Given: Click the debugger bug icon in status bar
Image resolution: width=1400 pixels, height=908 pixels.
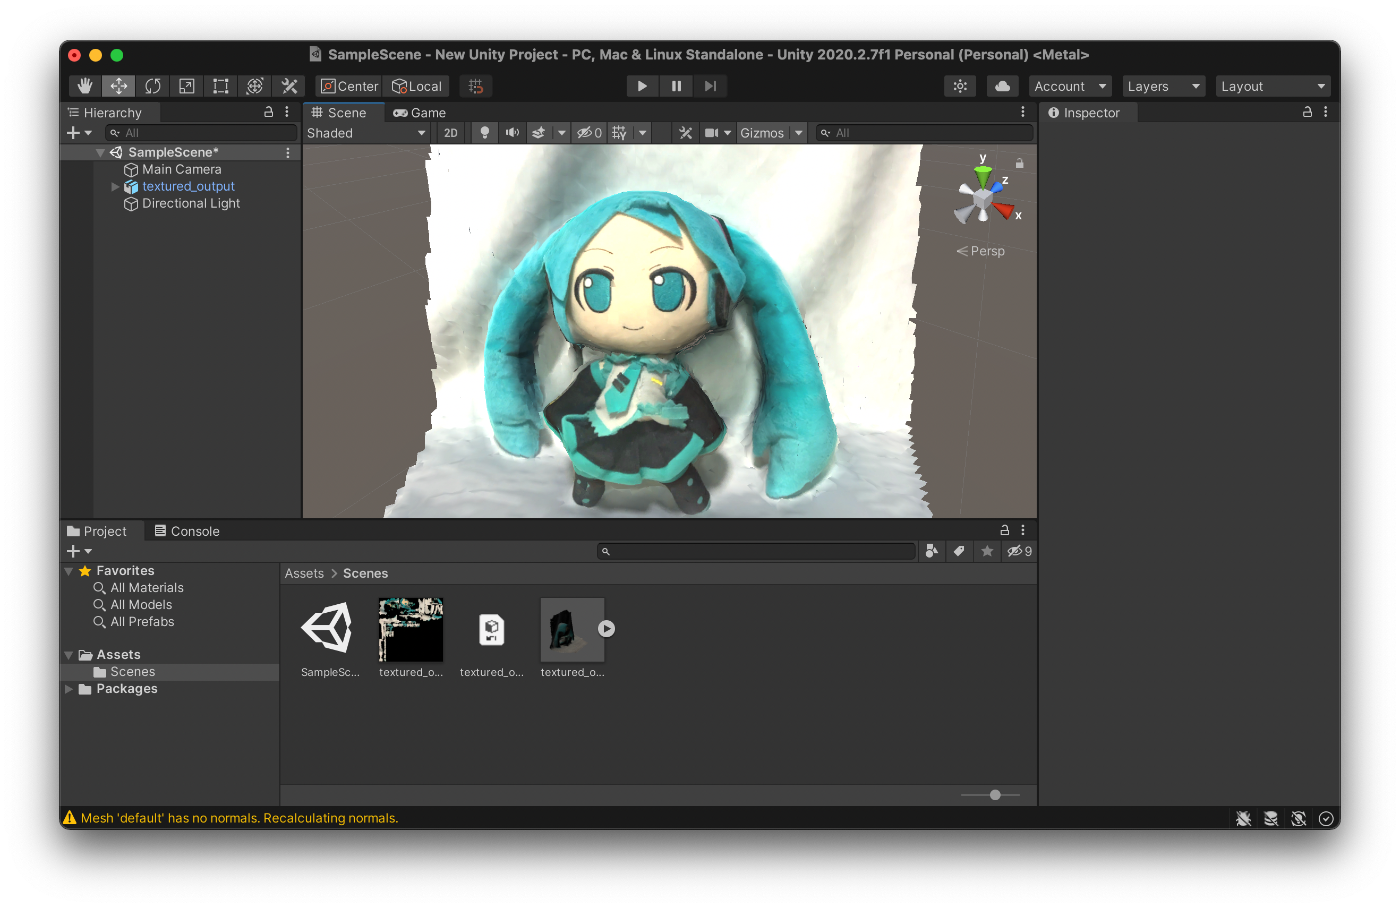Looking at the screenshot, I should click(x=1243, y=818).
